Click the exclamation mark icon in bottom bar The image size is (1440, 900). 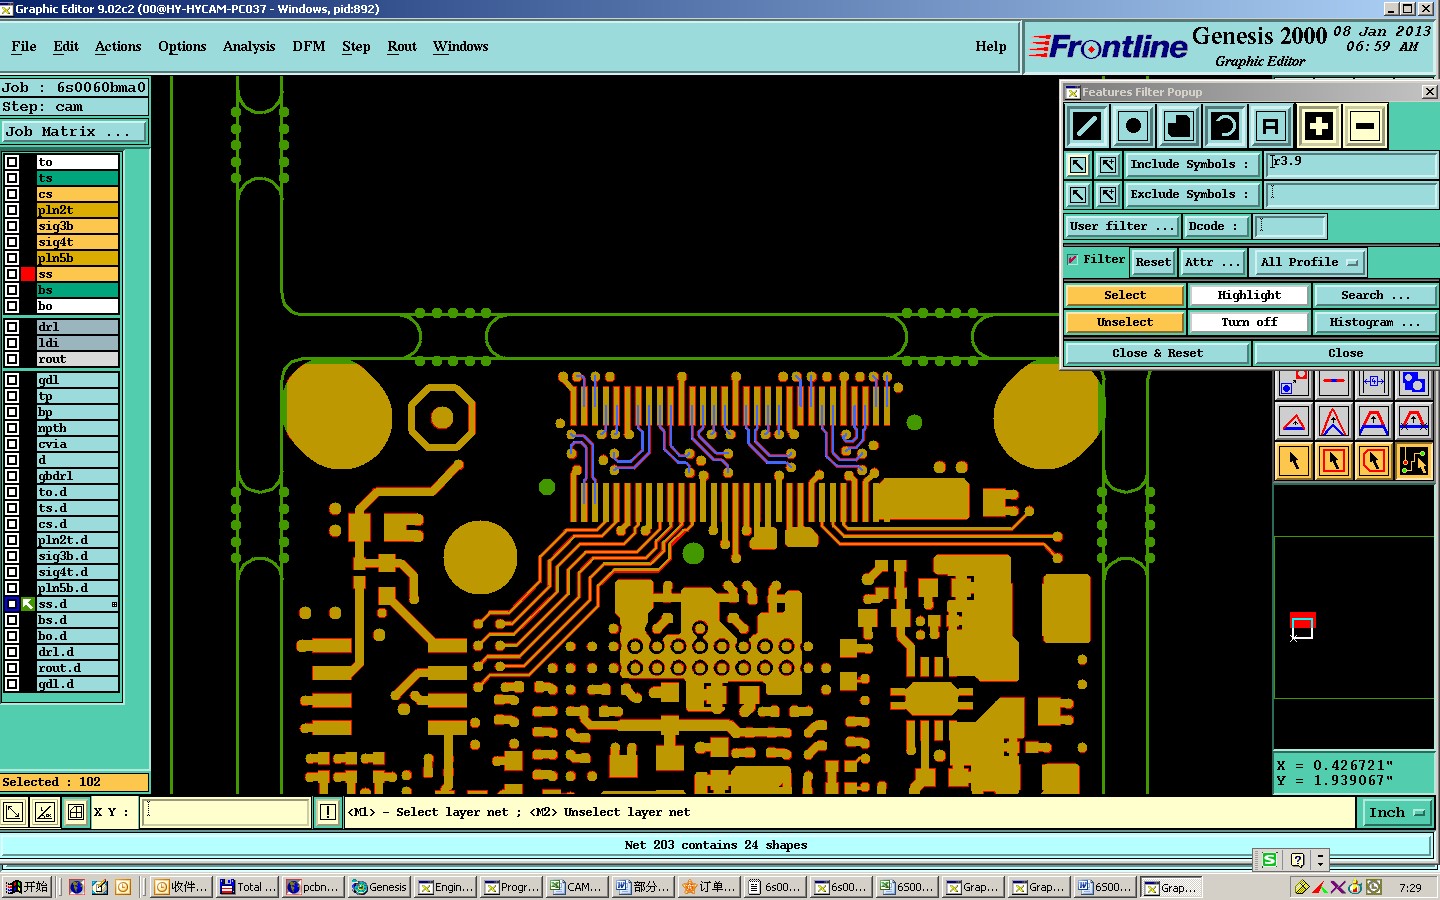328,812
